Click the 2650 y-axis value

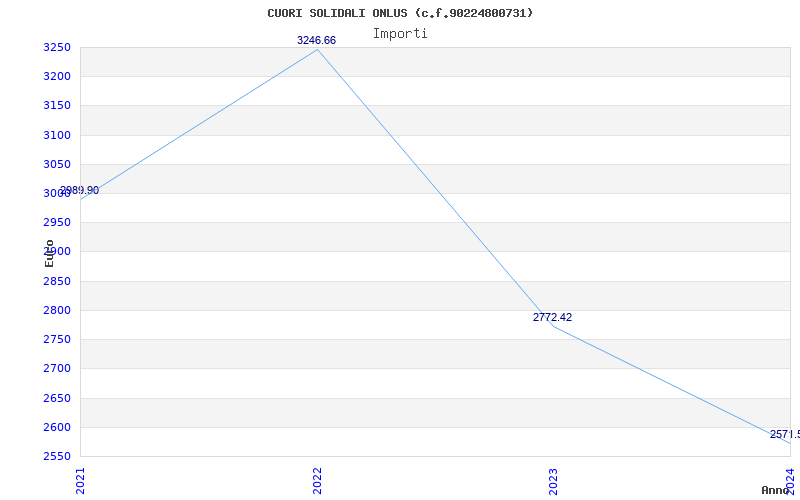57,398
